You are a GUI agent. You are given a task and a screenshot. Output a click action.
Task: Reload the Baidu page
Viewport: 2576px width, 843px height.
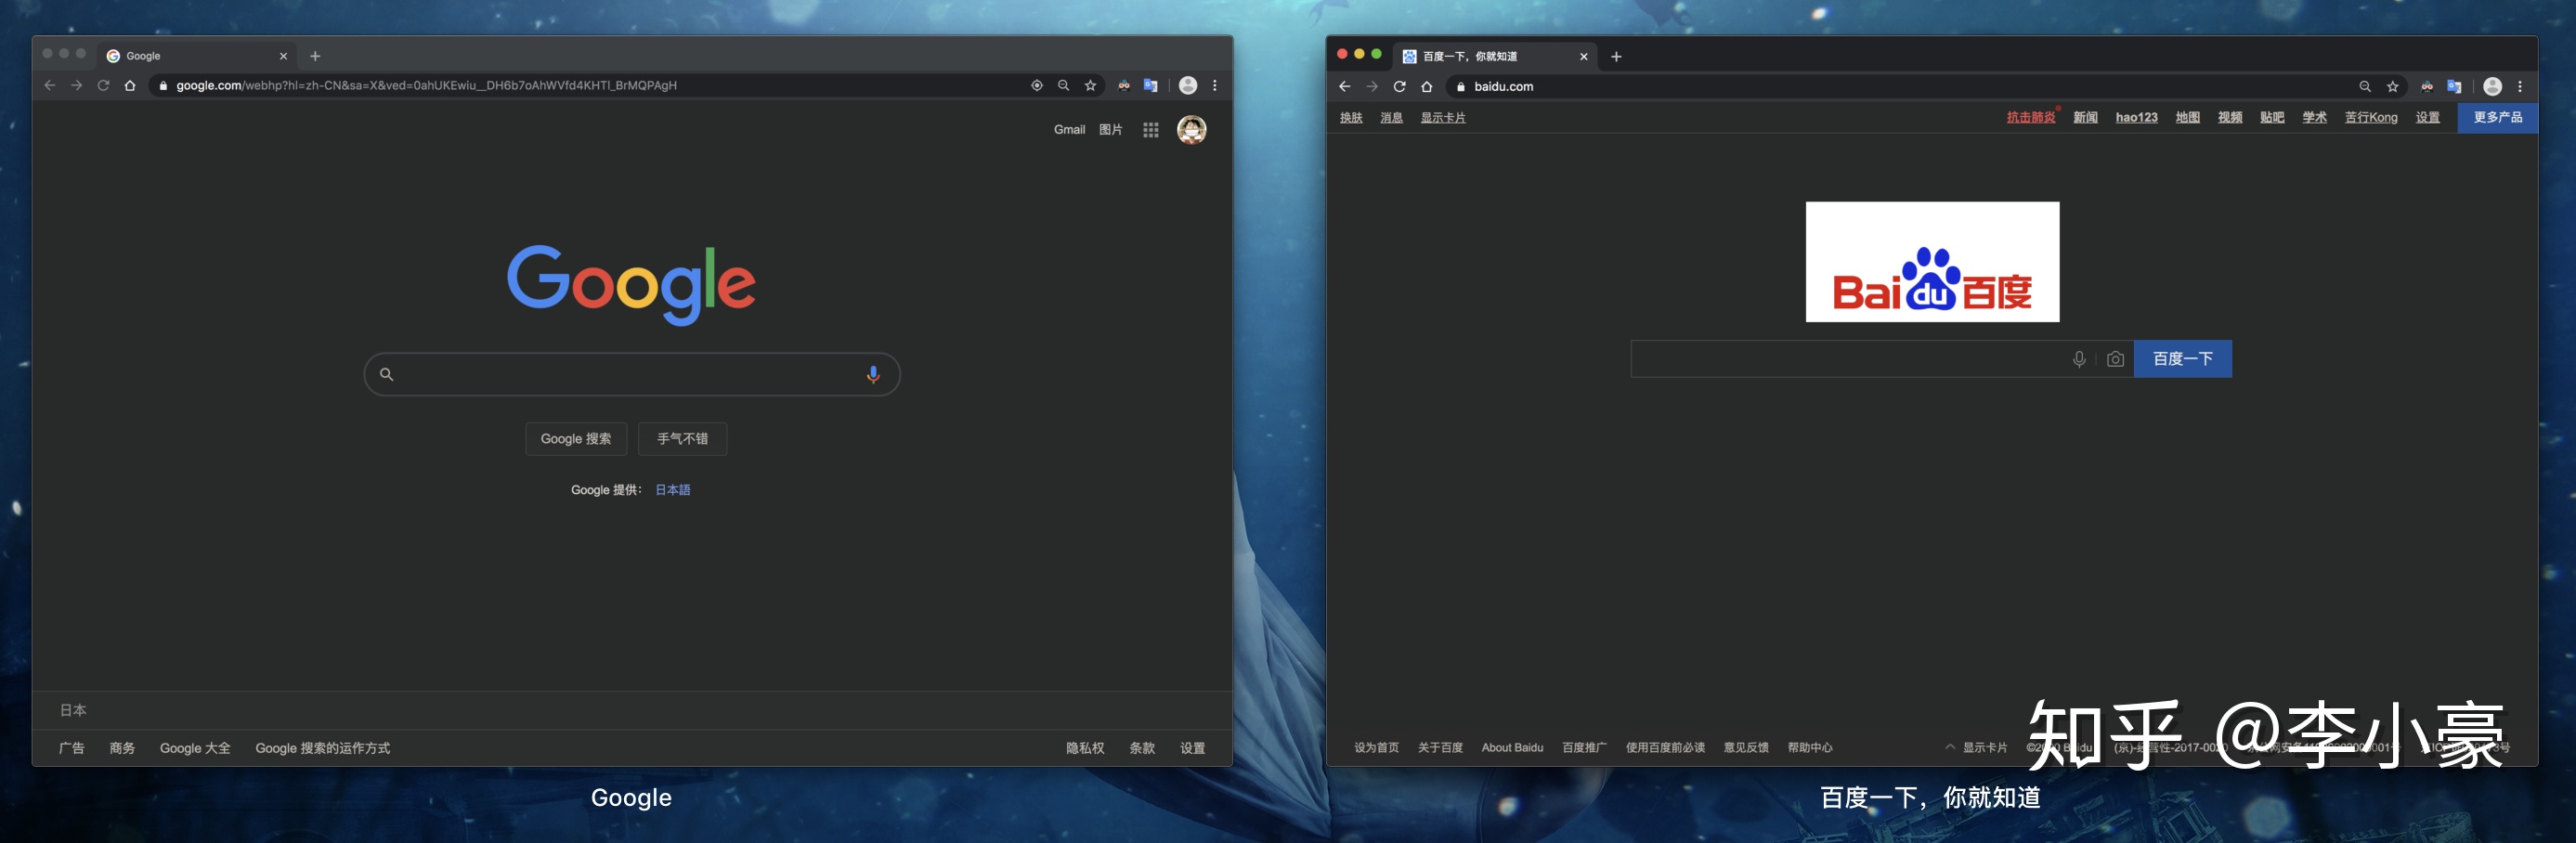(1400, 87)
